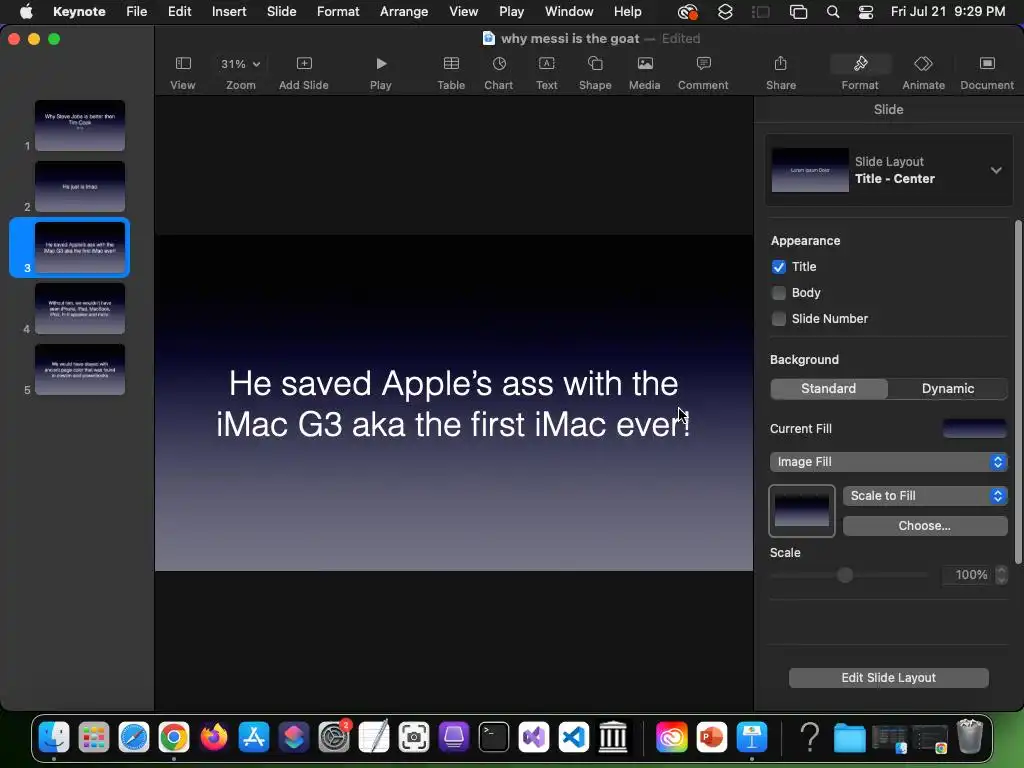The width and height of the screenshot is (1024, 768).
Task: Open the File menu
Action: click(x=136, y=12)
